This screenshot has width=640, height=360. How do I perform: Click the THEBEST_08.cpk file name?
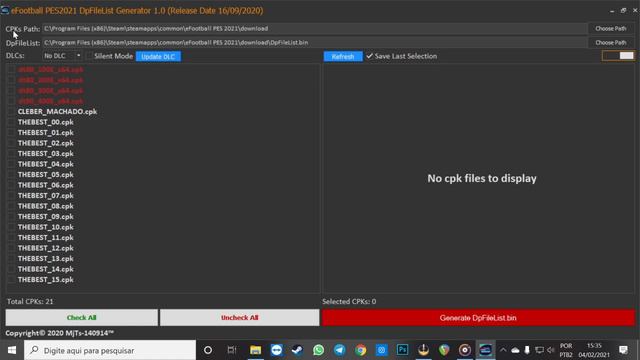point(46,206)
